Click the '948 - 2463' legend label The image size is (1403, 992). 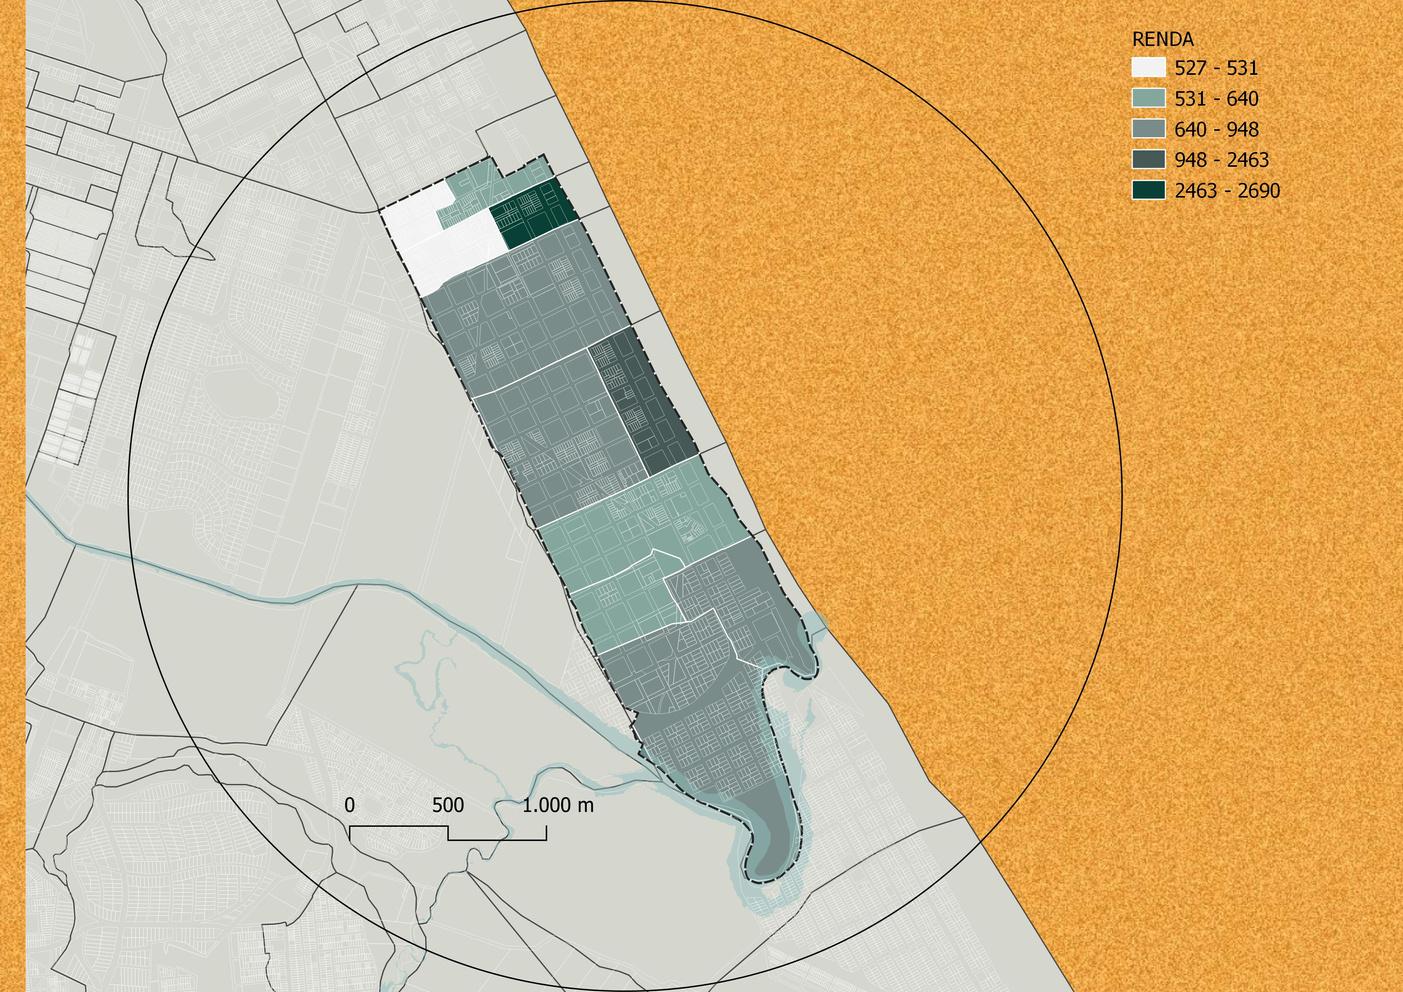click(1222, 160)
